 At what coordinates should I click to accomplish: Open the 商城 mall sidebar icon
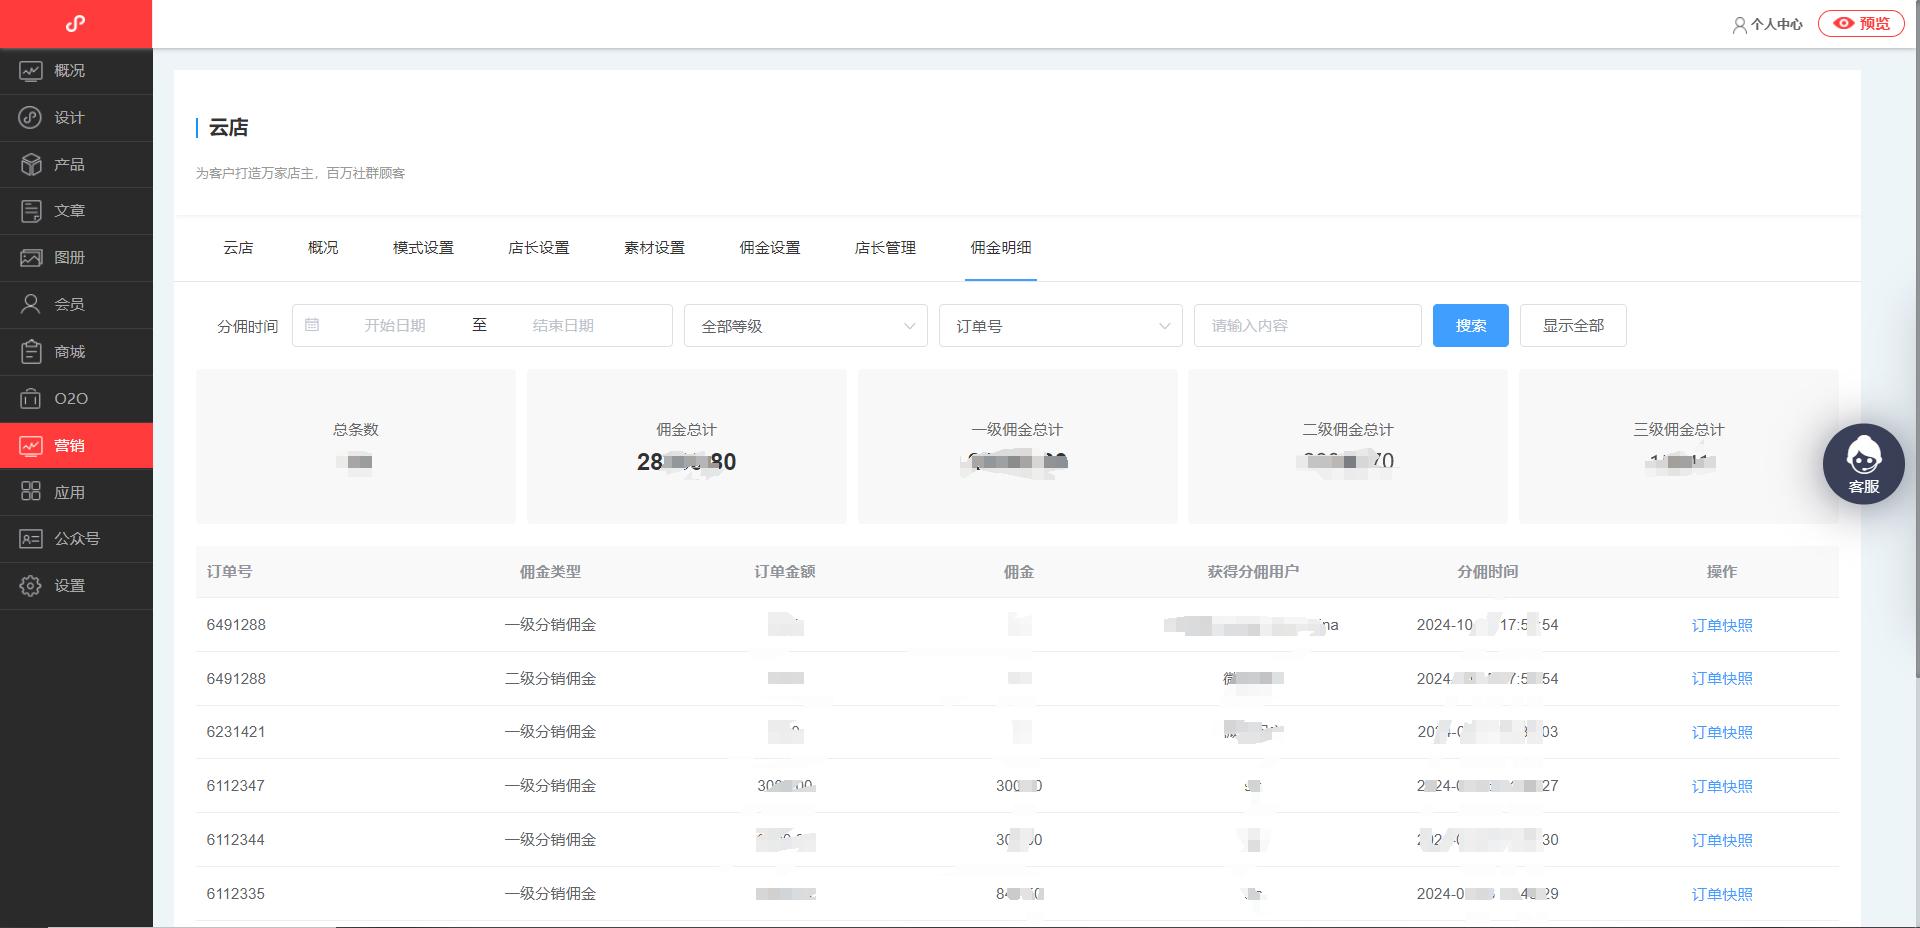coord(31,351)
